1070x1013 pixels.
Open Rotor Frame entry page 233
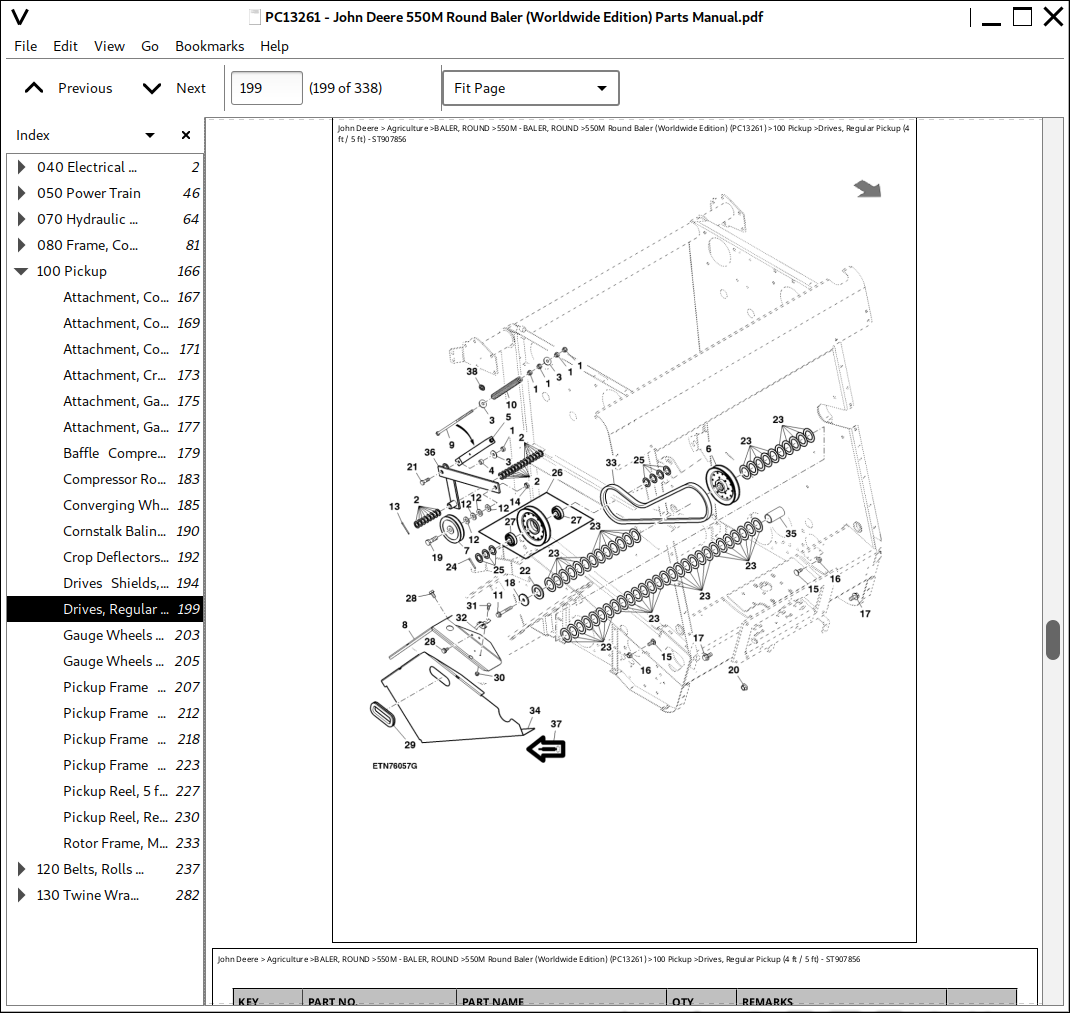point(105,843)
